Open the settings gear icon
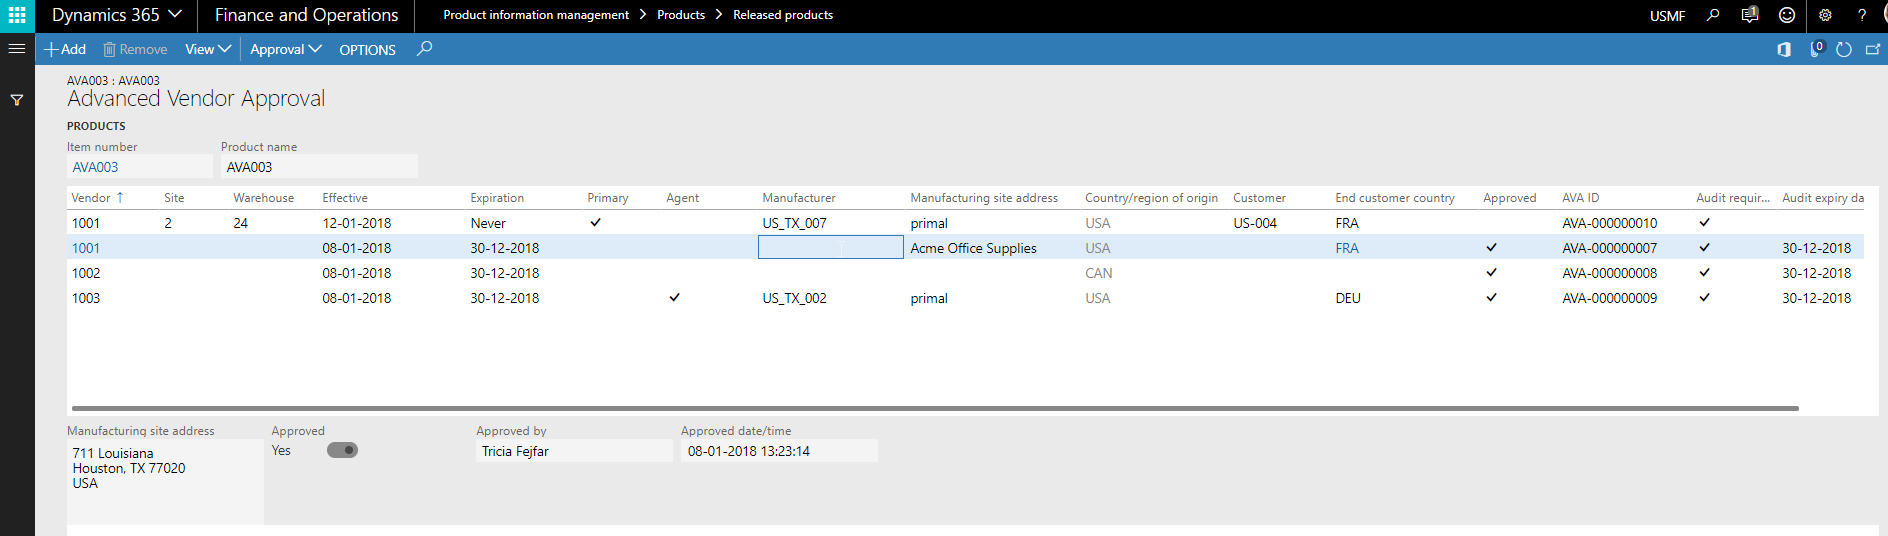 [1825, 15]
